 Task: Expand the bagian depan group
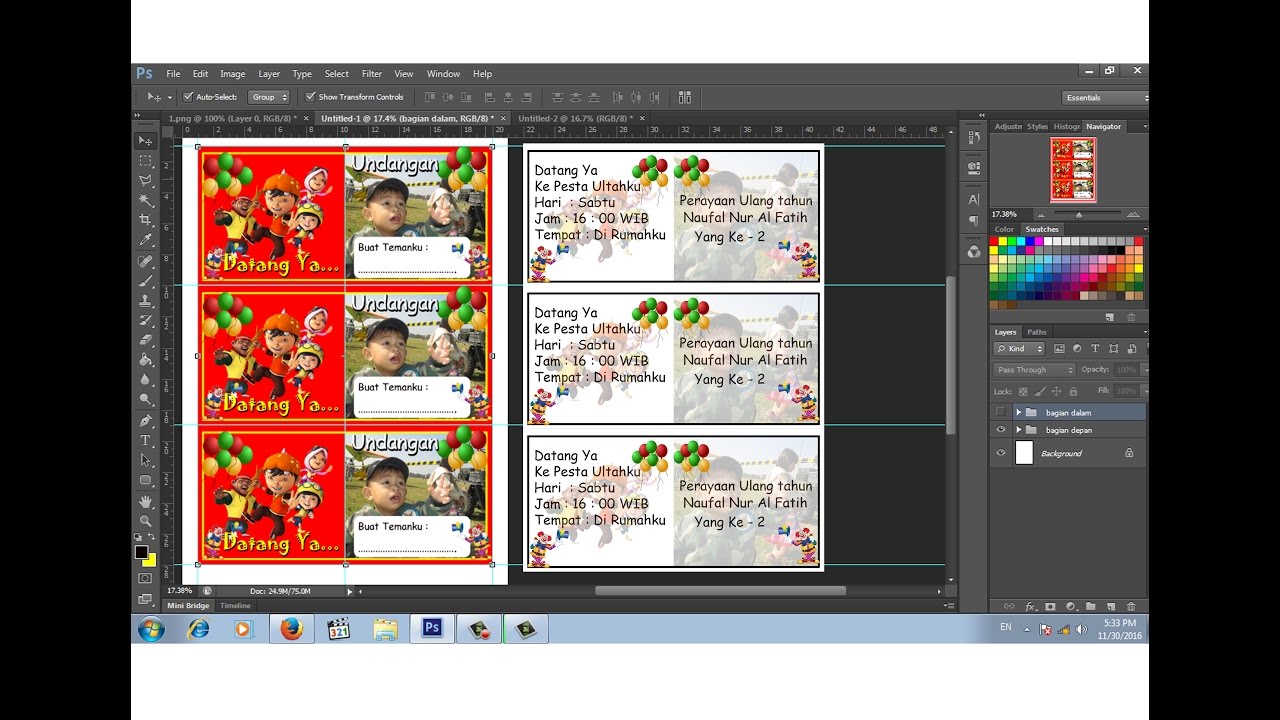1019,430
